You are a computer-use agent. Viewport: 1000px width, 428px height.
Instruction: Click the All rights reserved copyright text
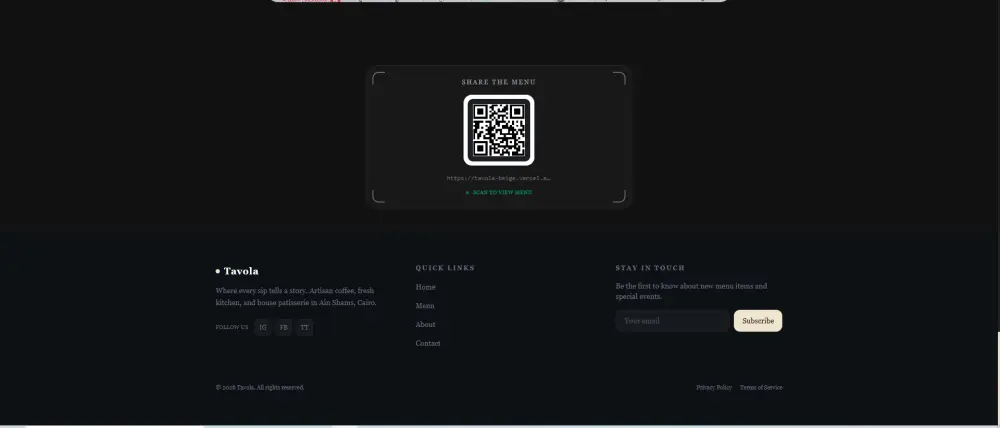pos(260,387)
